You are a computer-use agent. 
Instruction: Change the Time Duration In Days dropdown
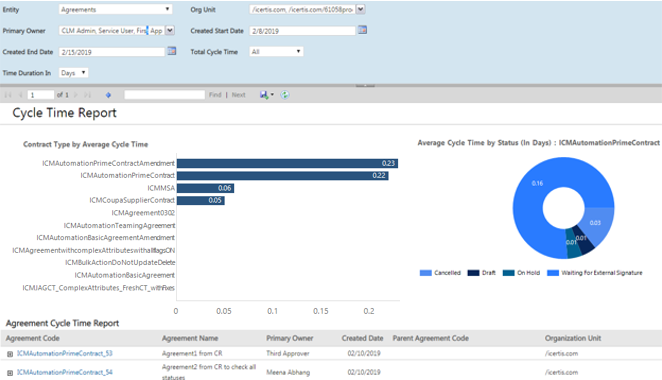[x=73, y=73]
